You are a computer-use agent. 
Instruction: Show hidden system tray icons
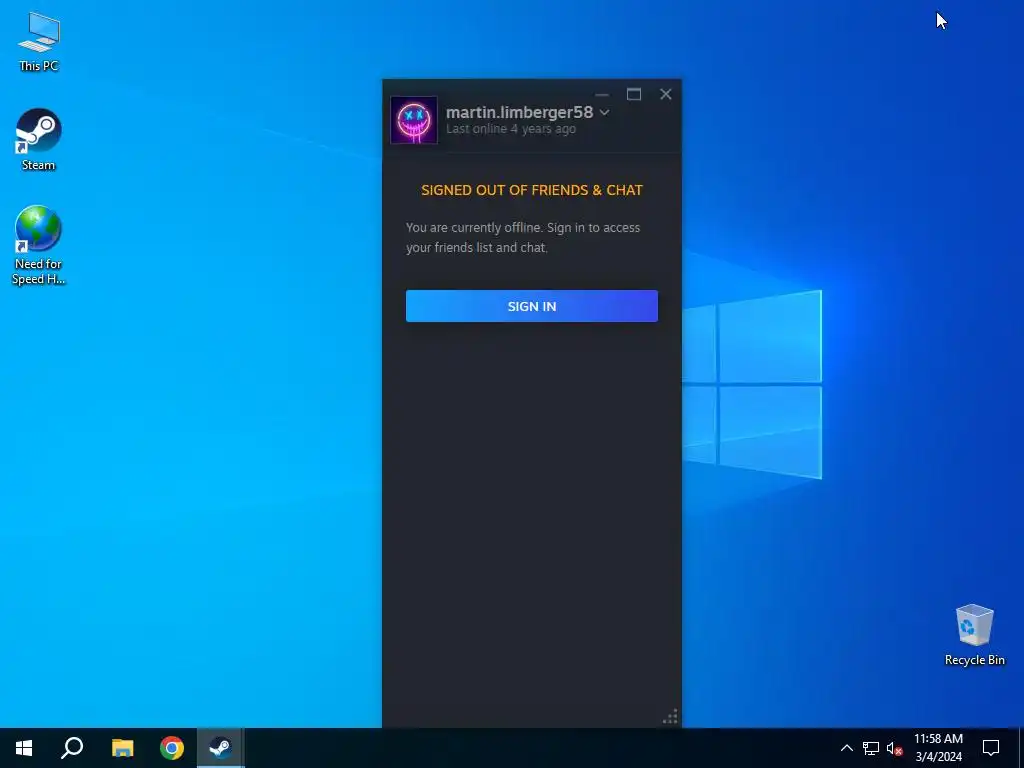846,748
